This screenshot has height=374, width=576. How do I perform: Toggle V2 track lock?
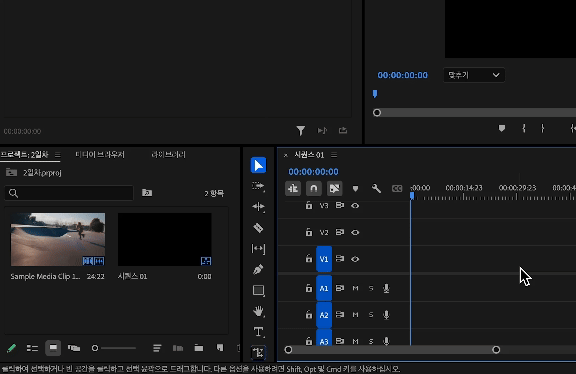pyautogui.click(x=309, y=232)
